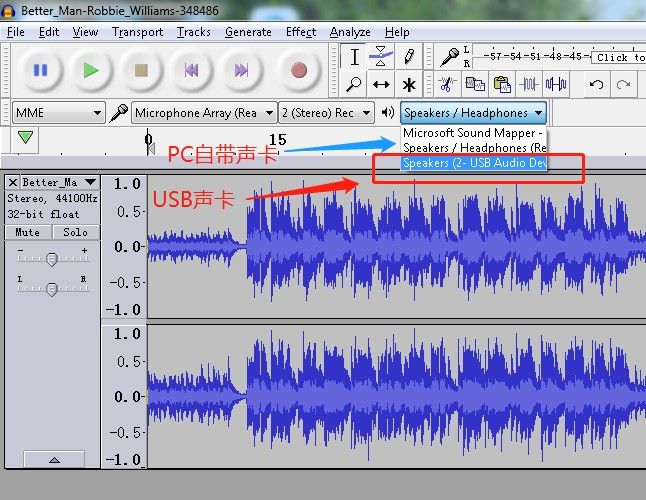Open the View menu
The width and height of the screenshot is (646, 500).
pos(85,32)
